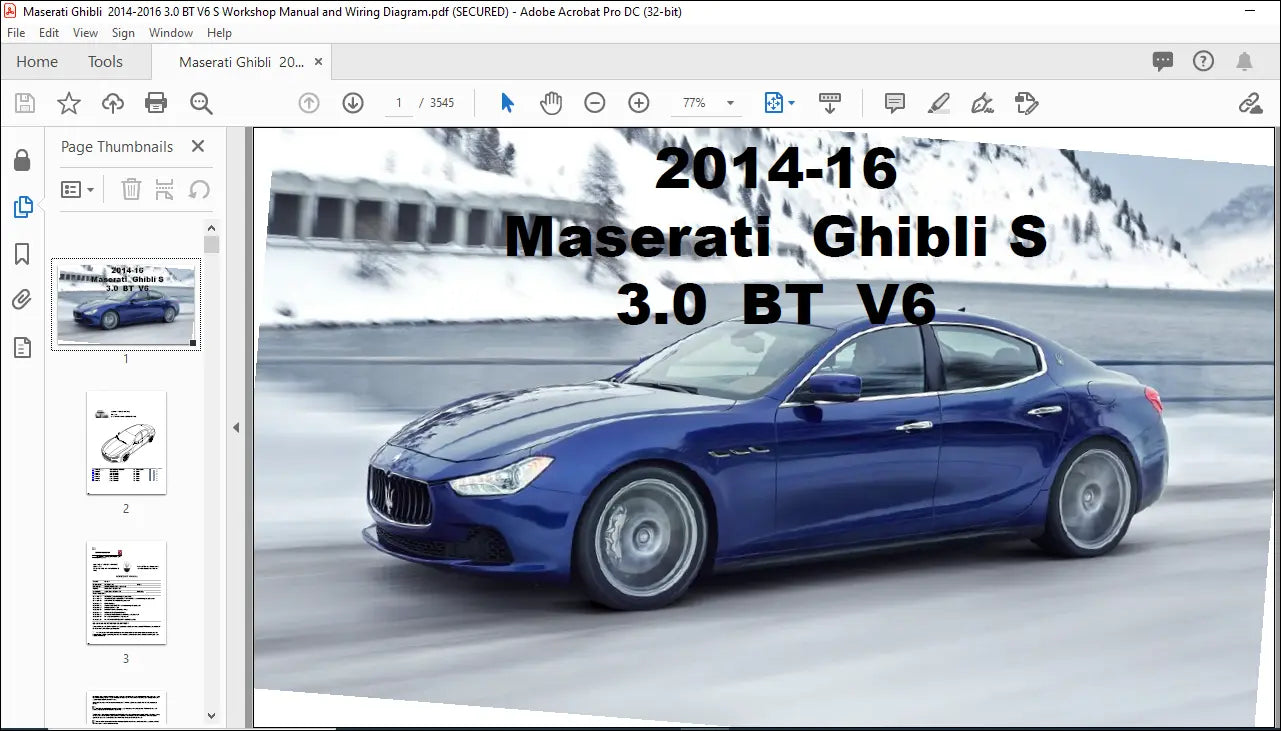Screen dimensions: 1281x731
Task: Zoom in using the plus icon
Action: [x=638, y=102]
